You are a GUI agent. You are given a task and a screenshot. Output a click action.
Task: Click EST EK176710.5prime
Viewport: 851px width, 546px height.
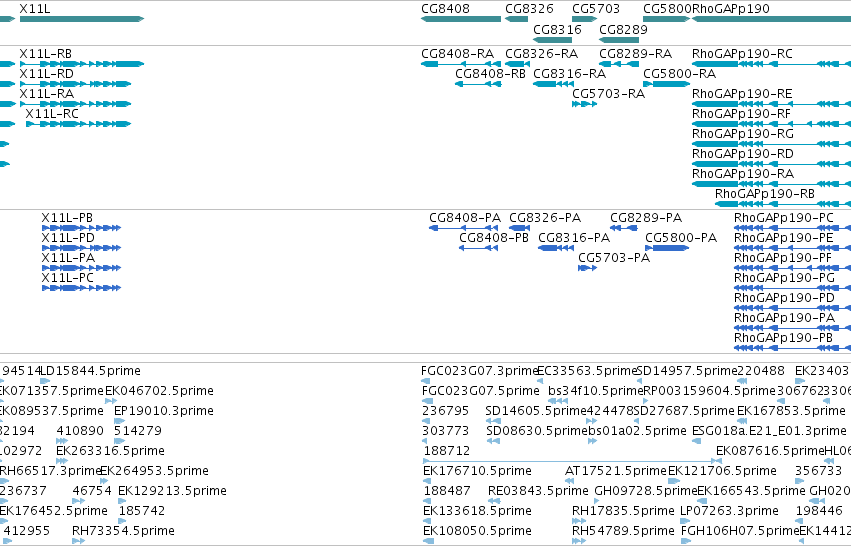pos(427,481)
